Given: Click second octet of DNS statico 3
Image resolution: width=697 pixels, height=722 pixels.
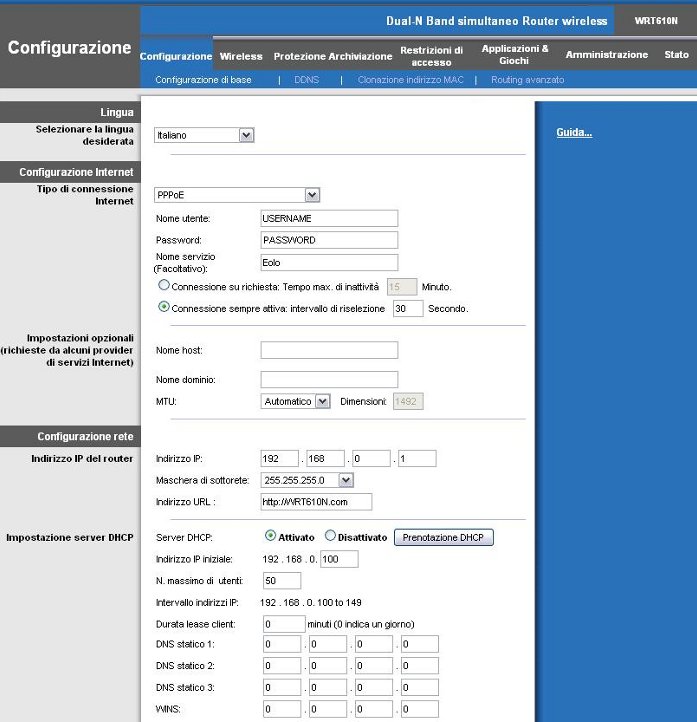Looking at the screenshot, I should point(328,687).
